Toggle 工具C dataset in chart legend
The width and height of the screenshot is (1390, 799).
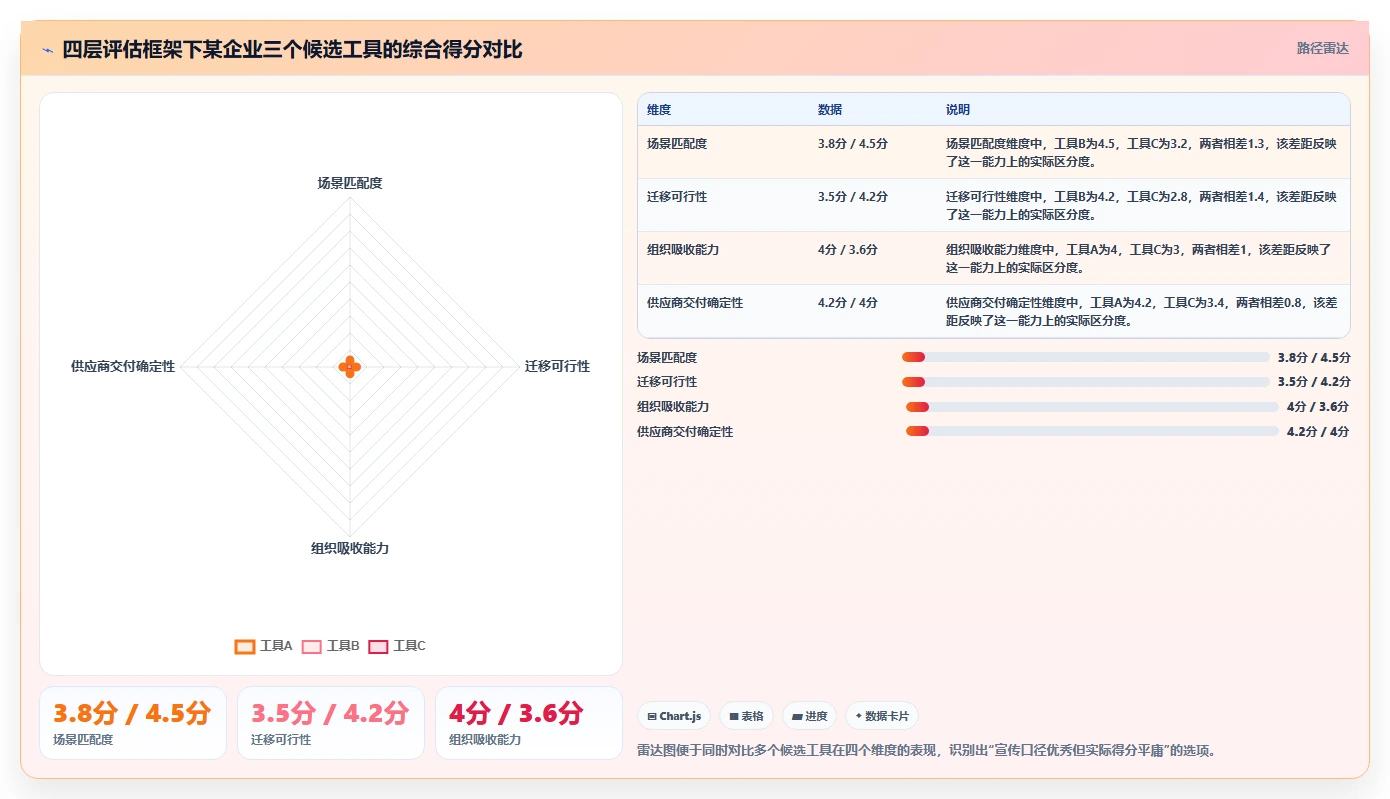point(397,646)
